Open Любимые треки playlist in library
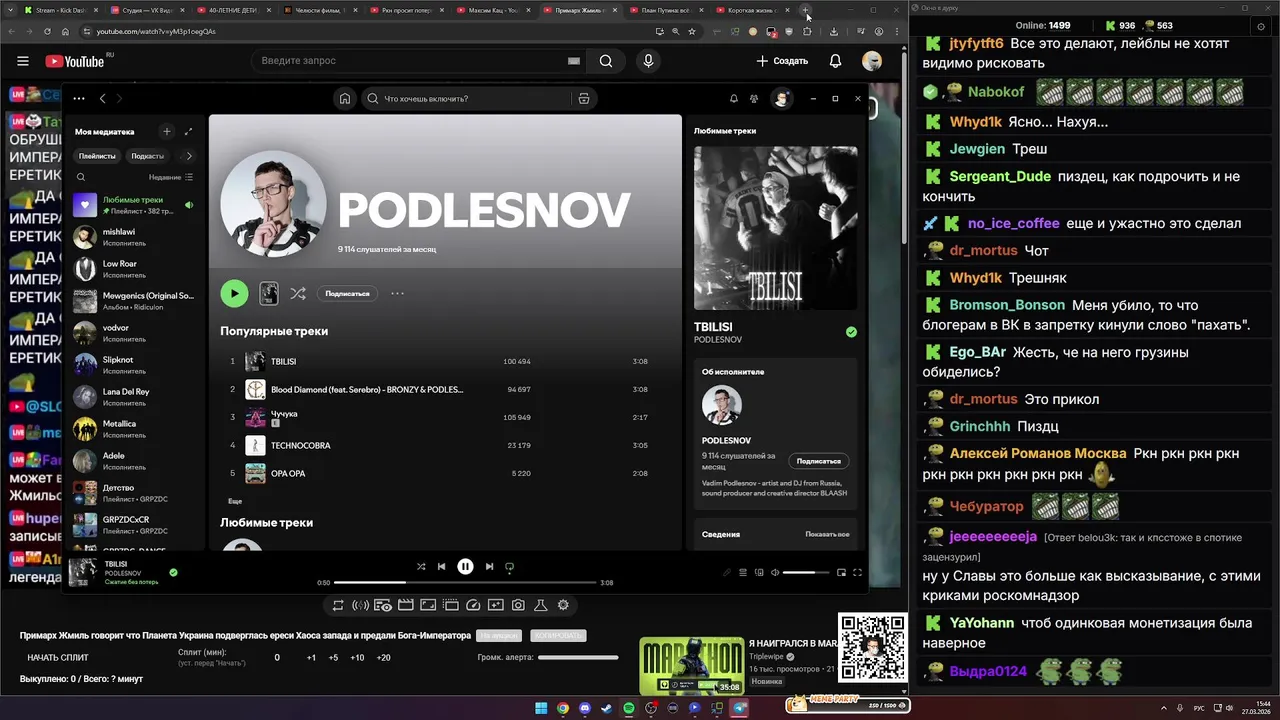 tap(135, 205)
